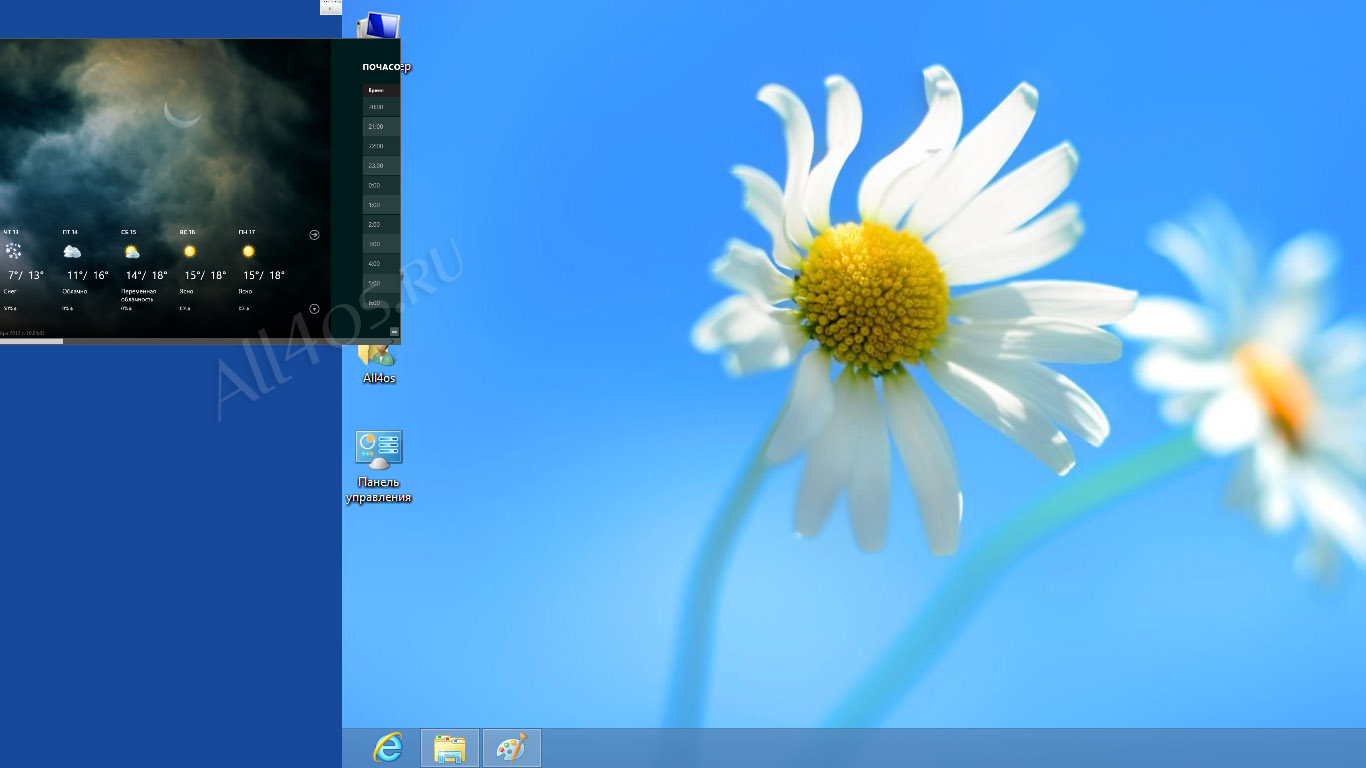1366x768 pixels.
Task: Click the 2:00 row in hourly forecast
Action: (381, 225)
